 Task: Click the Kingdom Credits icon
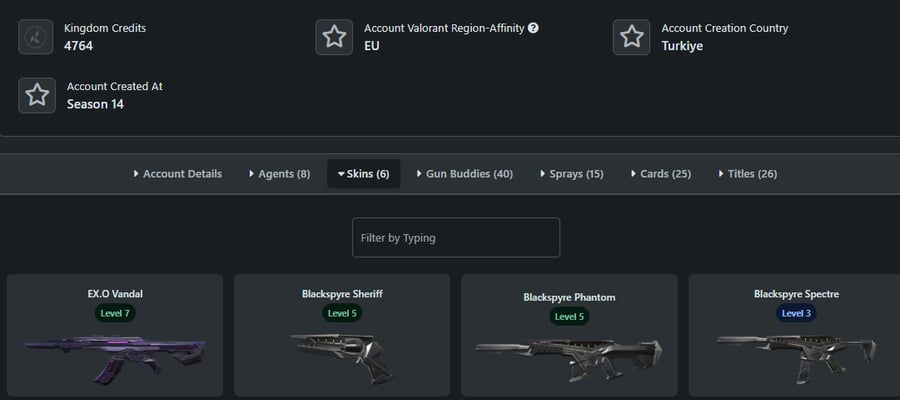(x=36, y=37)
